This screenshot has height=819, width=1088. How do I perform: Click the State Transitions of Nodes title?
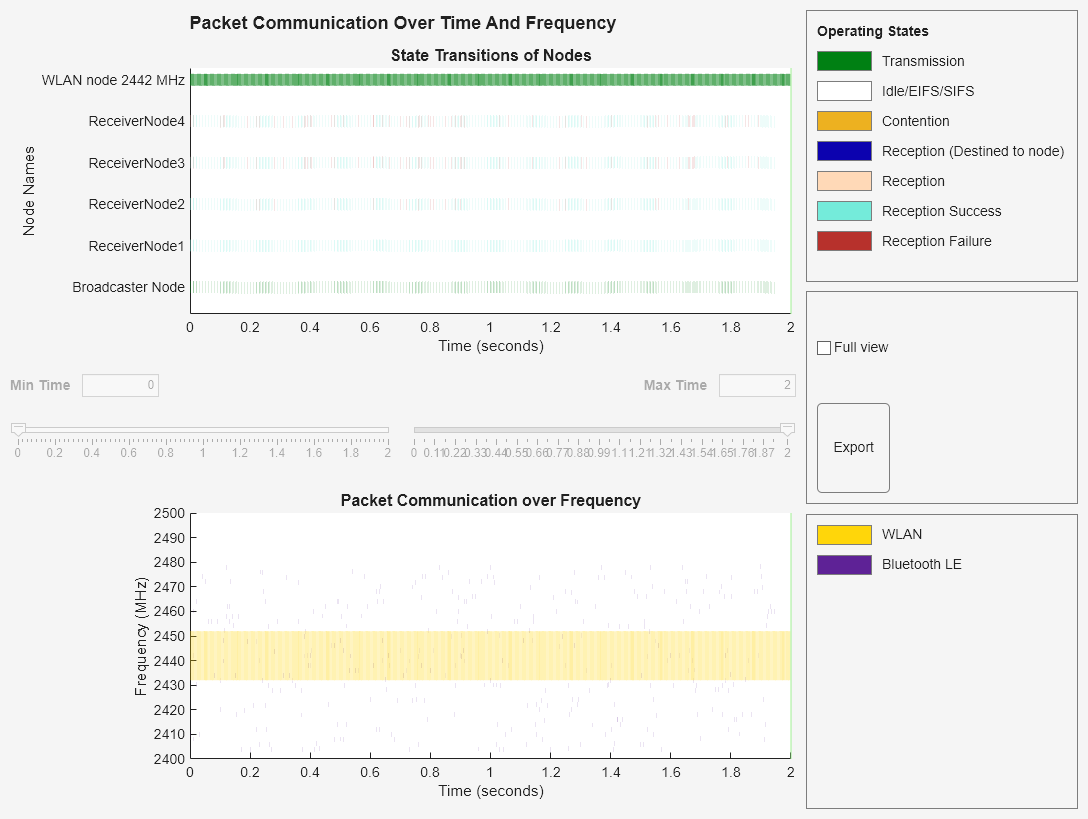[x=491, y=55]
